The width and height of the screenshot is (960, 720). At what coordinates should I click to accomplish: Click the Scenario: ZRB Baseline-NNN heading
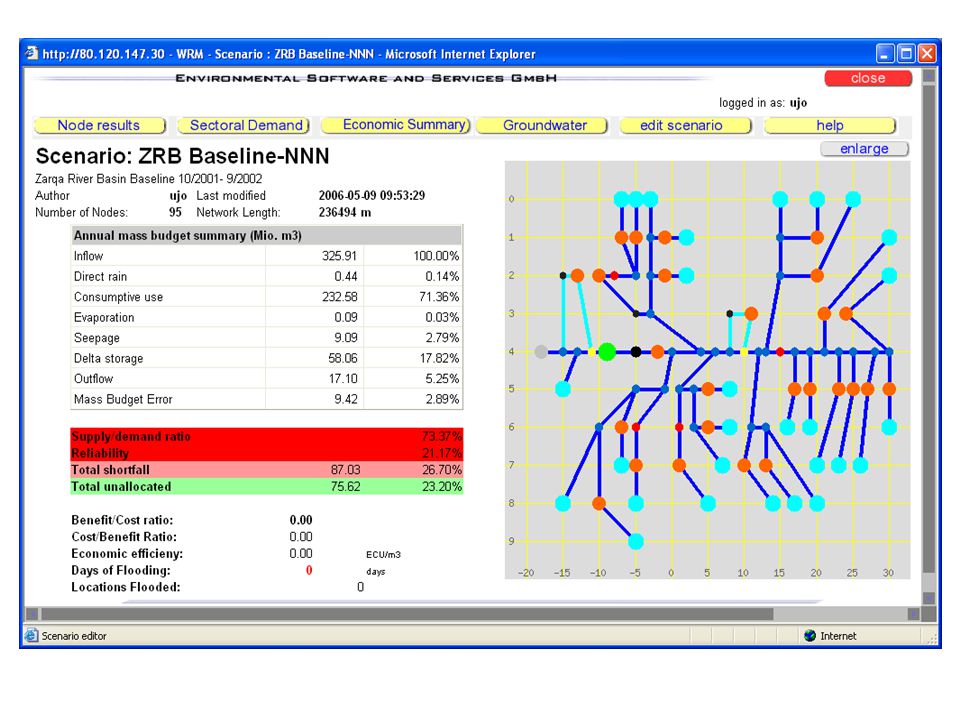[x=182, y=156]
